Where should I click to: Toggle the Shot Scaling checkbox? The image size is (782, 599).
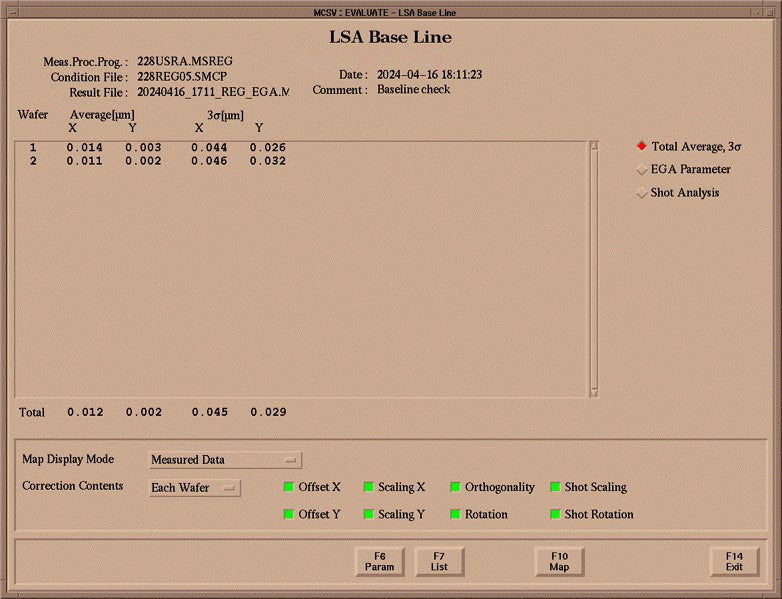(555, 487)
